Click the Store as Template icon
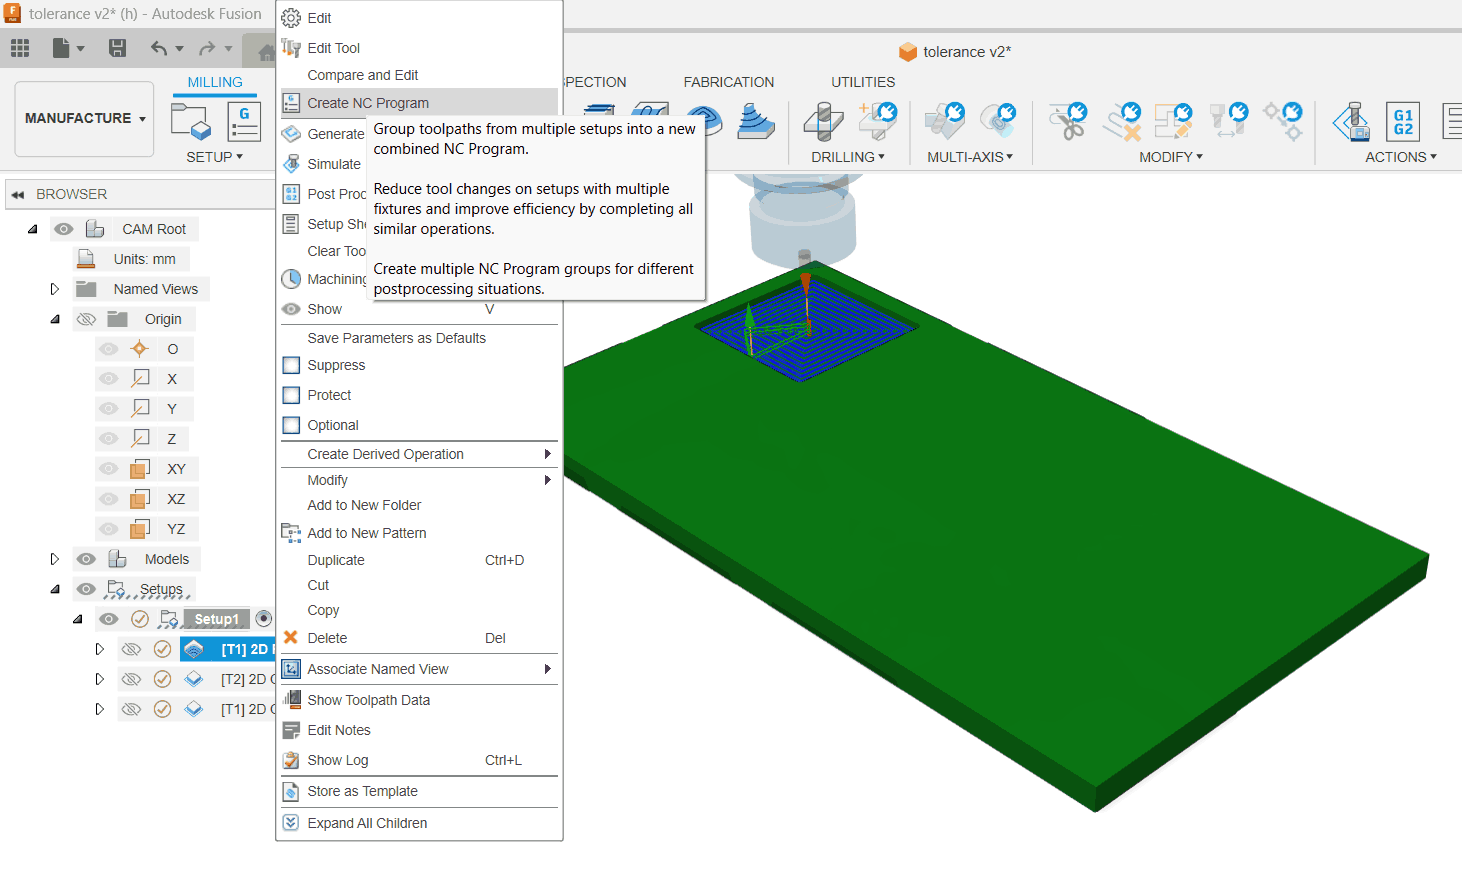This screenshot has width=1462, height=869. (x=291, y=791)
